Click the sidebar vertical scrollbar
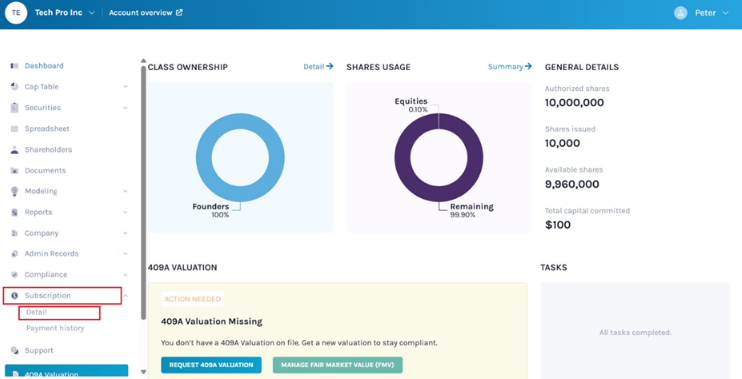Image resolution: width=742 pixels, height=379 pixels. pyautogui.click(x=143, y=193)
